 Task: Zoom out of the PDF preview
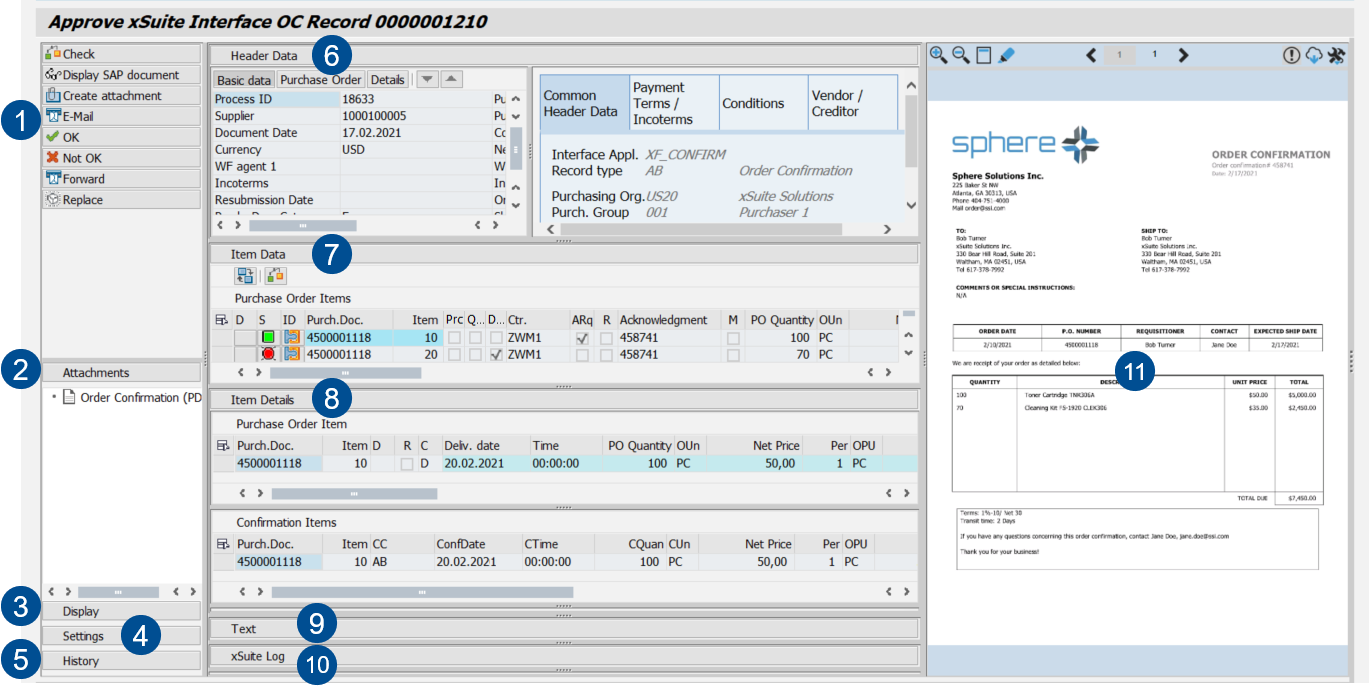[959, 55]
